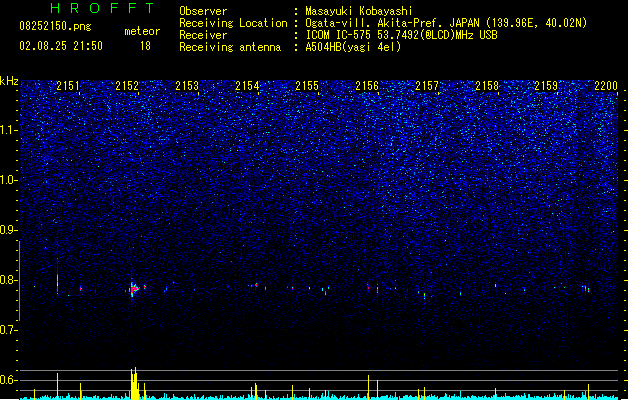Click the Observer field label

(203, 11)
